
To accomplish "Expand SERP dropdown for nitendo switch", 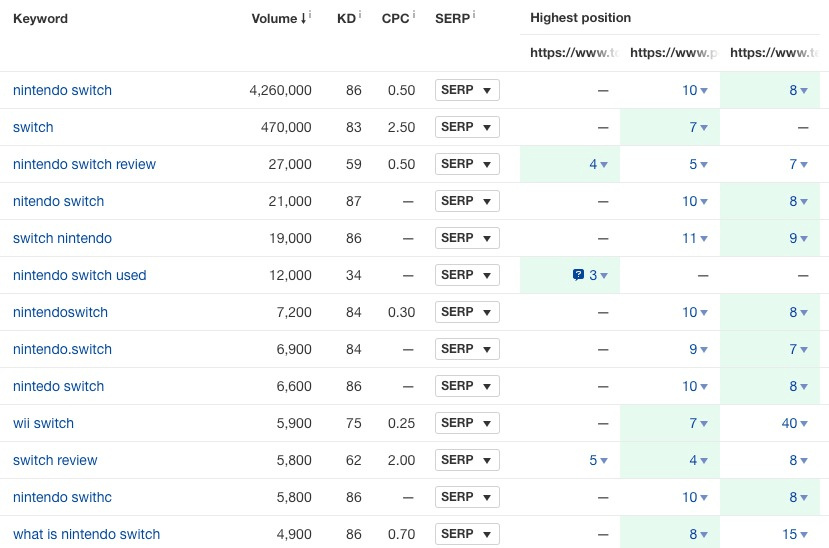I will coord(467,201).
